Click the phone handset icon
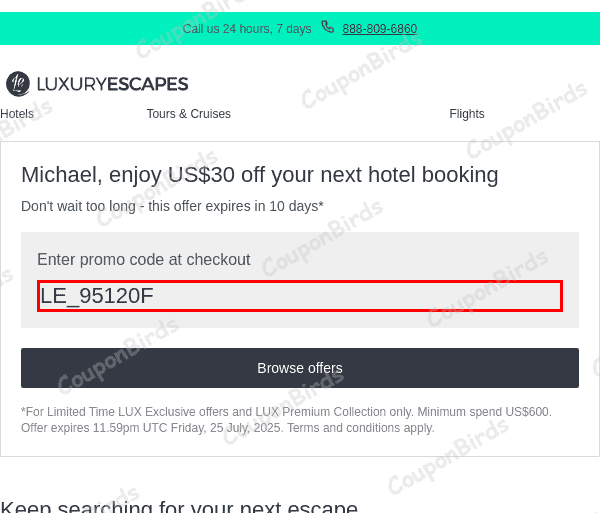This screenshot has height=513, width=600. point(328,28)
